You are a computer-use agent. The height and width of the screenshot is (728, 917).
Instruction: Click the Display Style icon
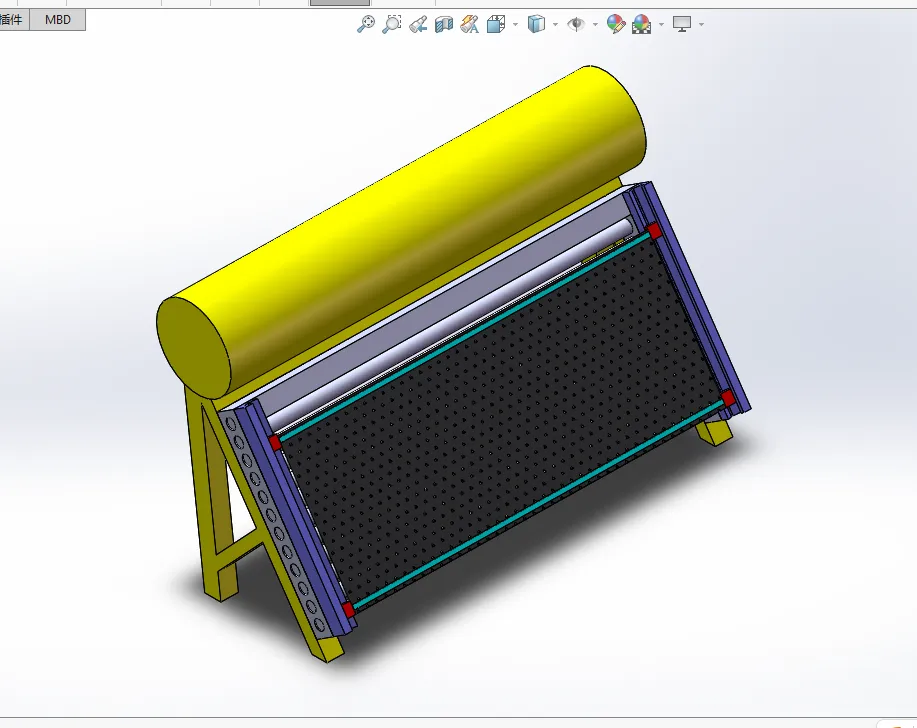coord(536,24)
